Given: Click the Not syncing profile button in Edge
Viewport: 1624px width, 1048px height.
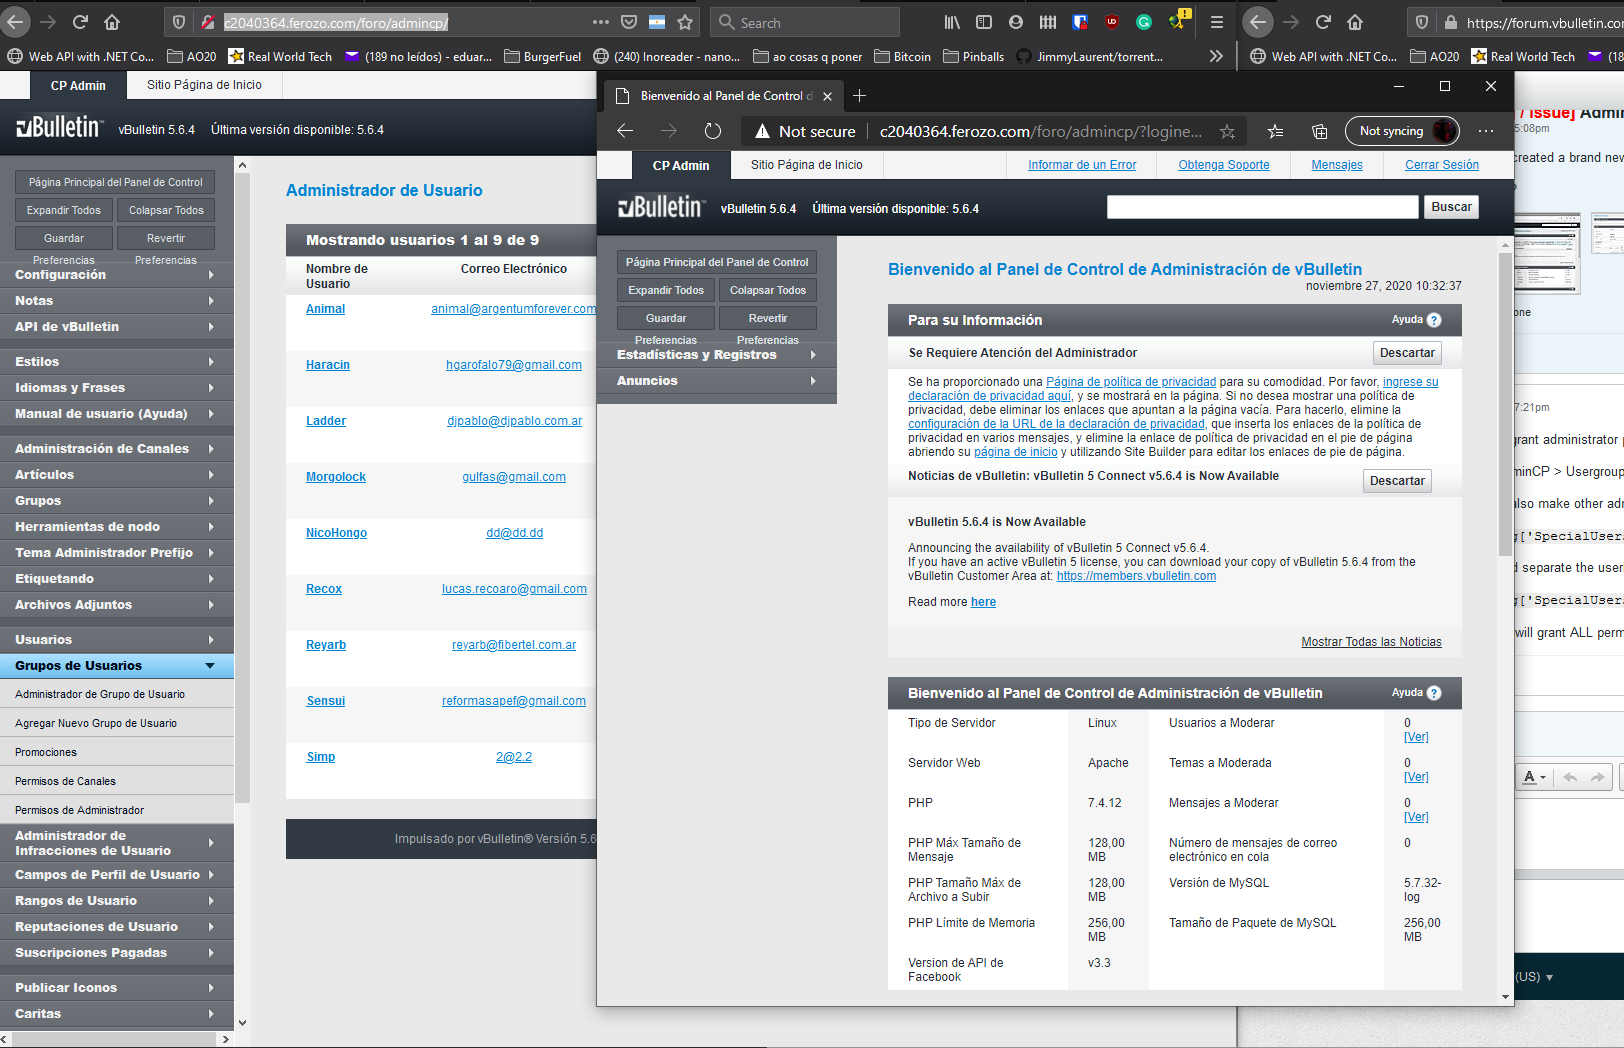Looking at the screenshot, I should [x=1403, y=131].
